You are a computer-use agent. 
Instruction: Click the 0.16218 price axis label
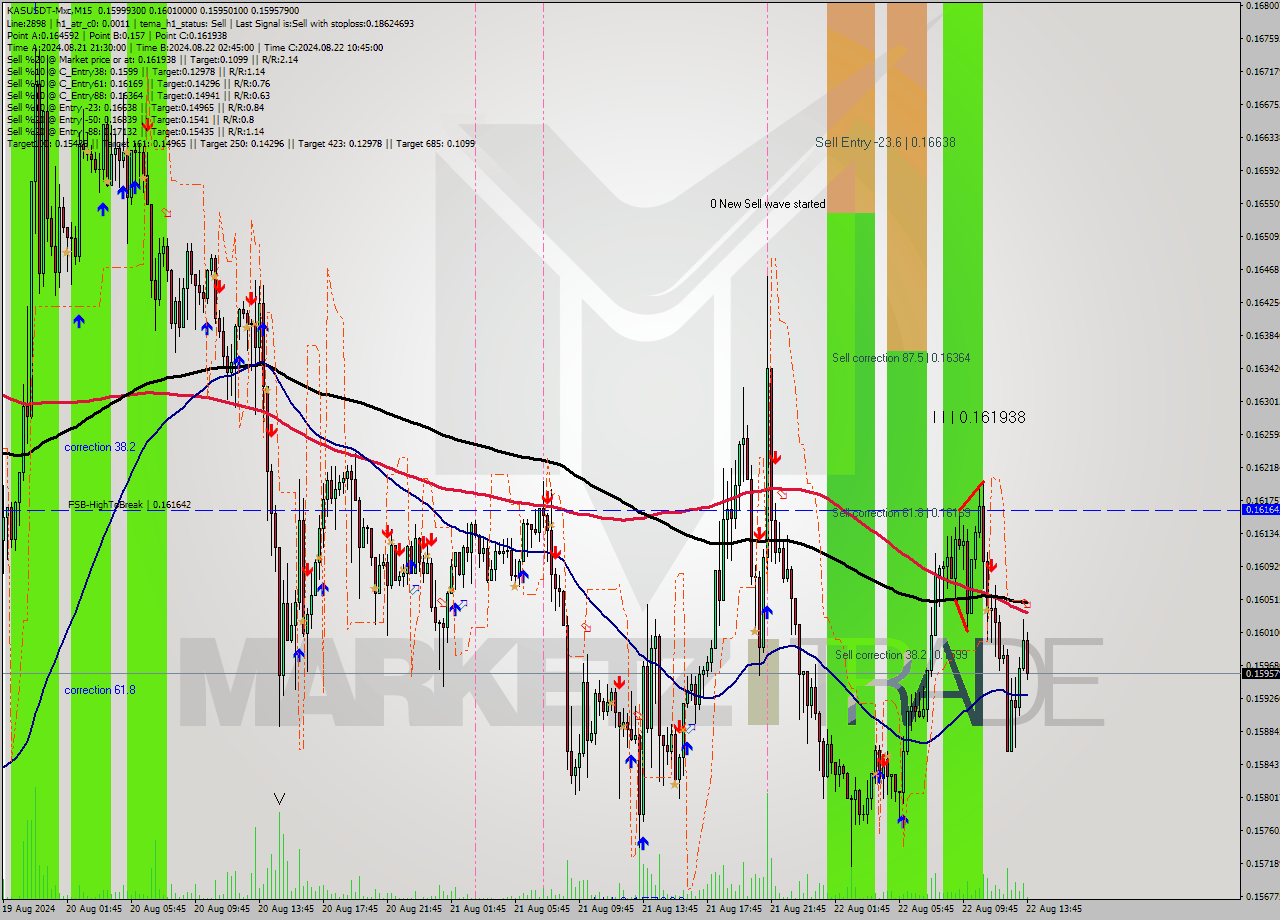click(x=1261, y=467)
